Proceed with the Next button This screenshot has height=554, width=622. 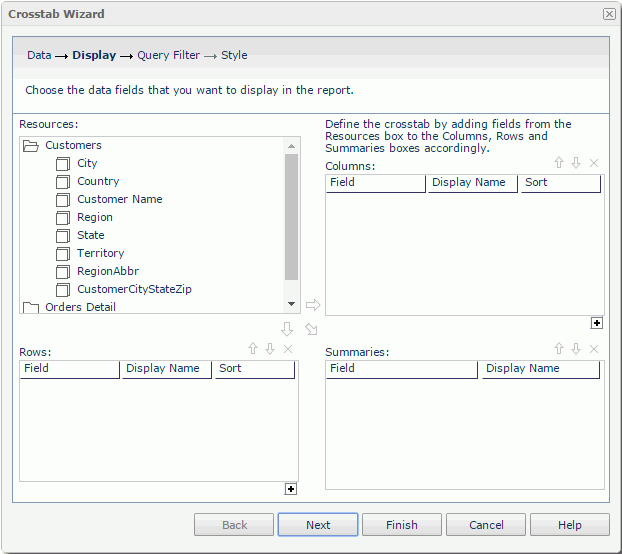click(318, 525)
